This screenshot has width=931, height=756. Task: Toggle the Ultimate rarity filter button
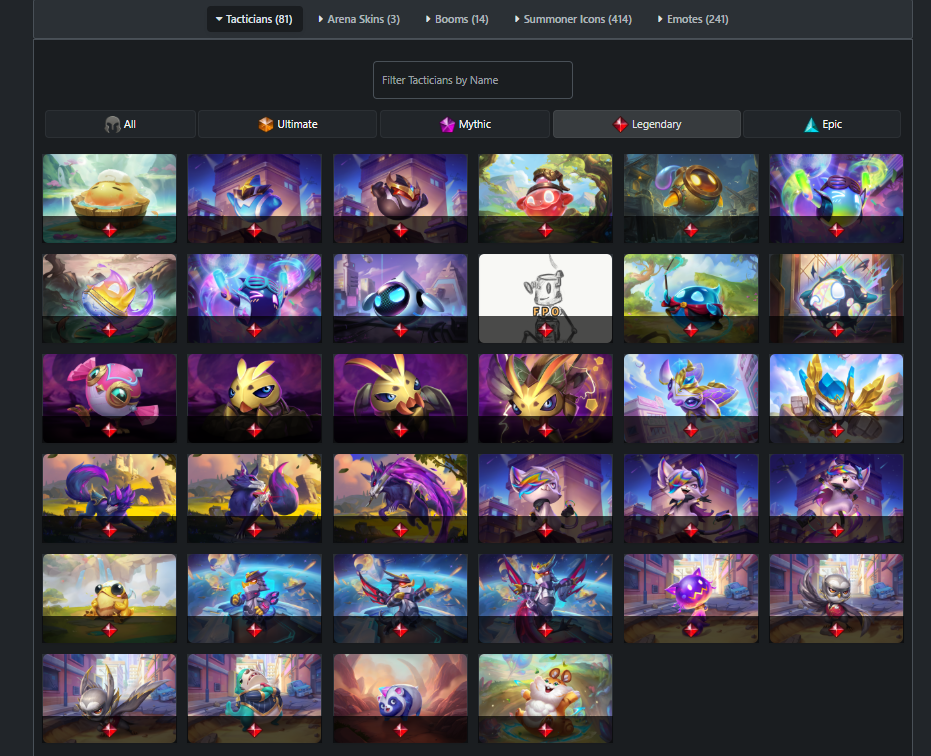coord(287,124)
